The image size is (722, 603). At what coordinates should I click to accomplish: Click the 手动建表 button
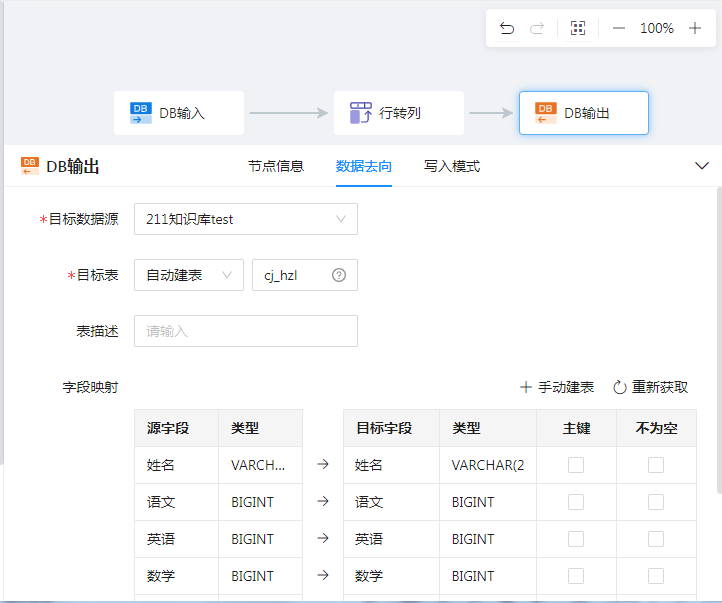557,387
